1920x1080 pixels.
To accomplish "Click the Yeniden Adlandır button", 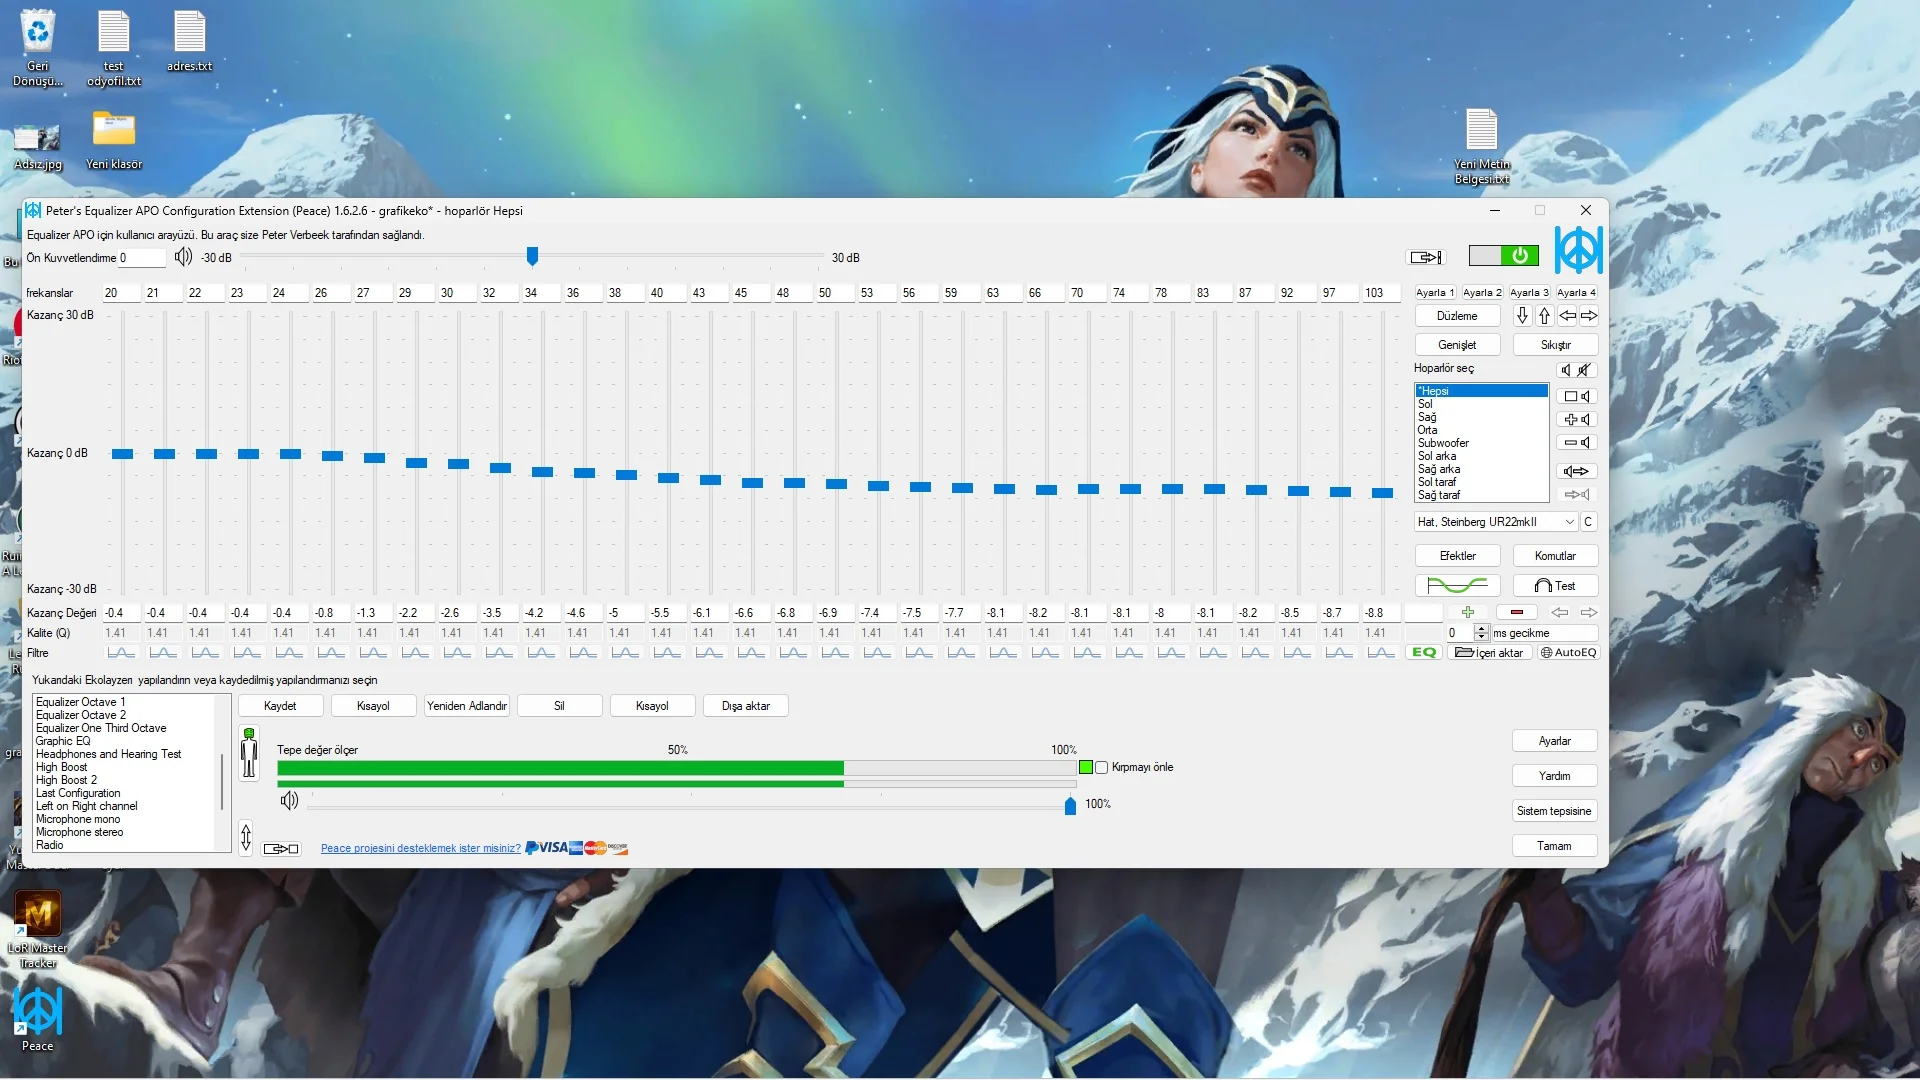I will tap(467, 706).
